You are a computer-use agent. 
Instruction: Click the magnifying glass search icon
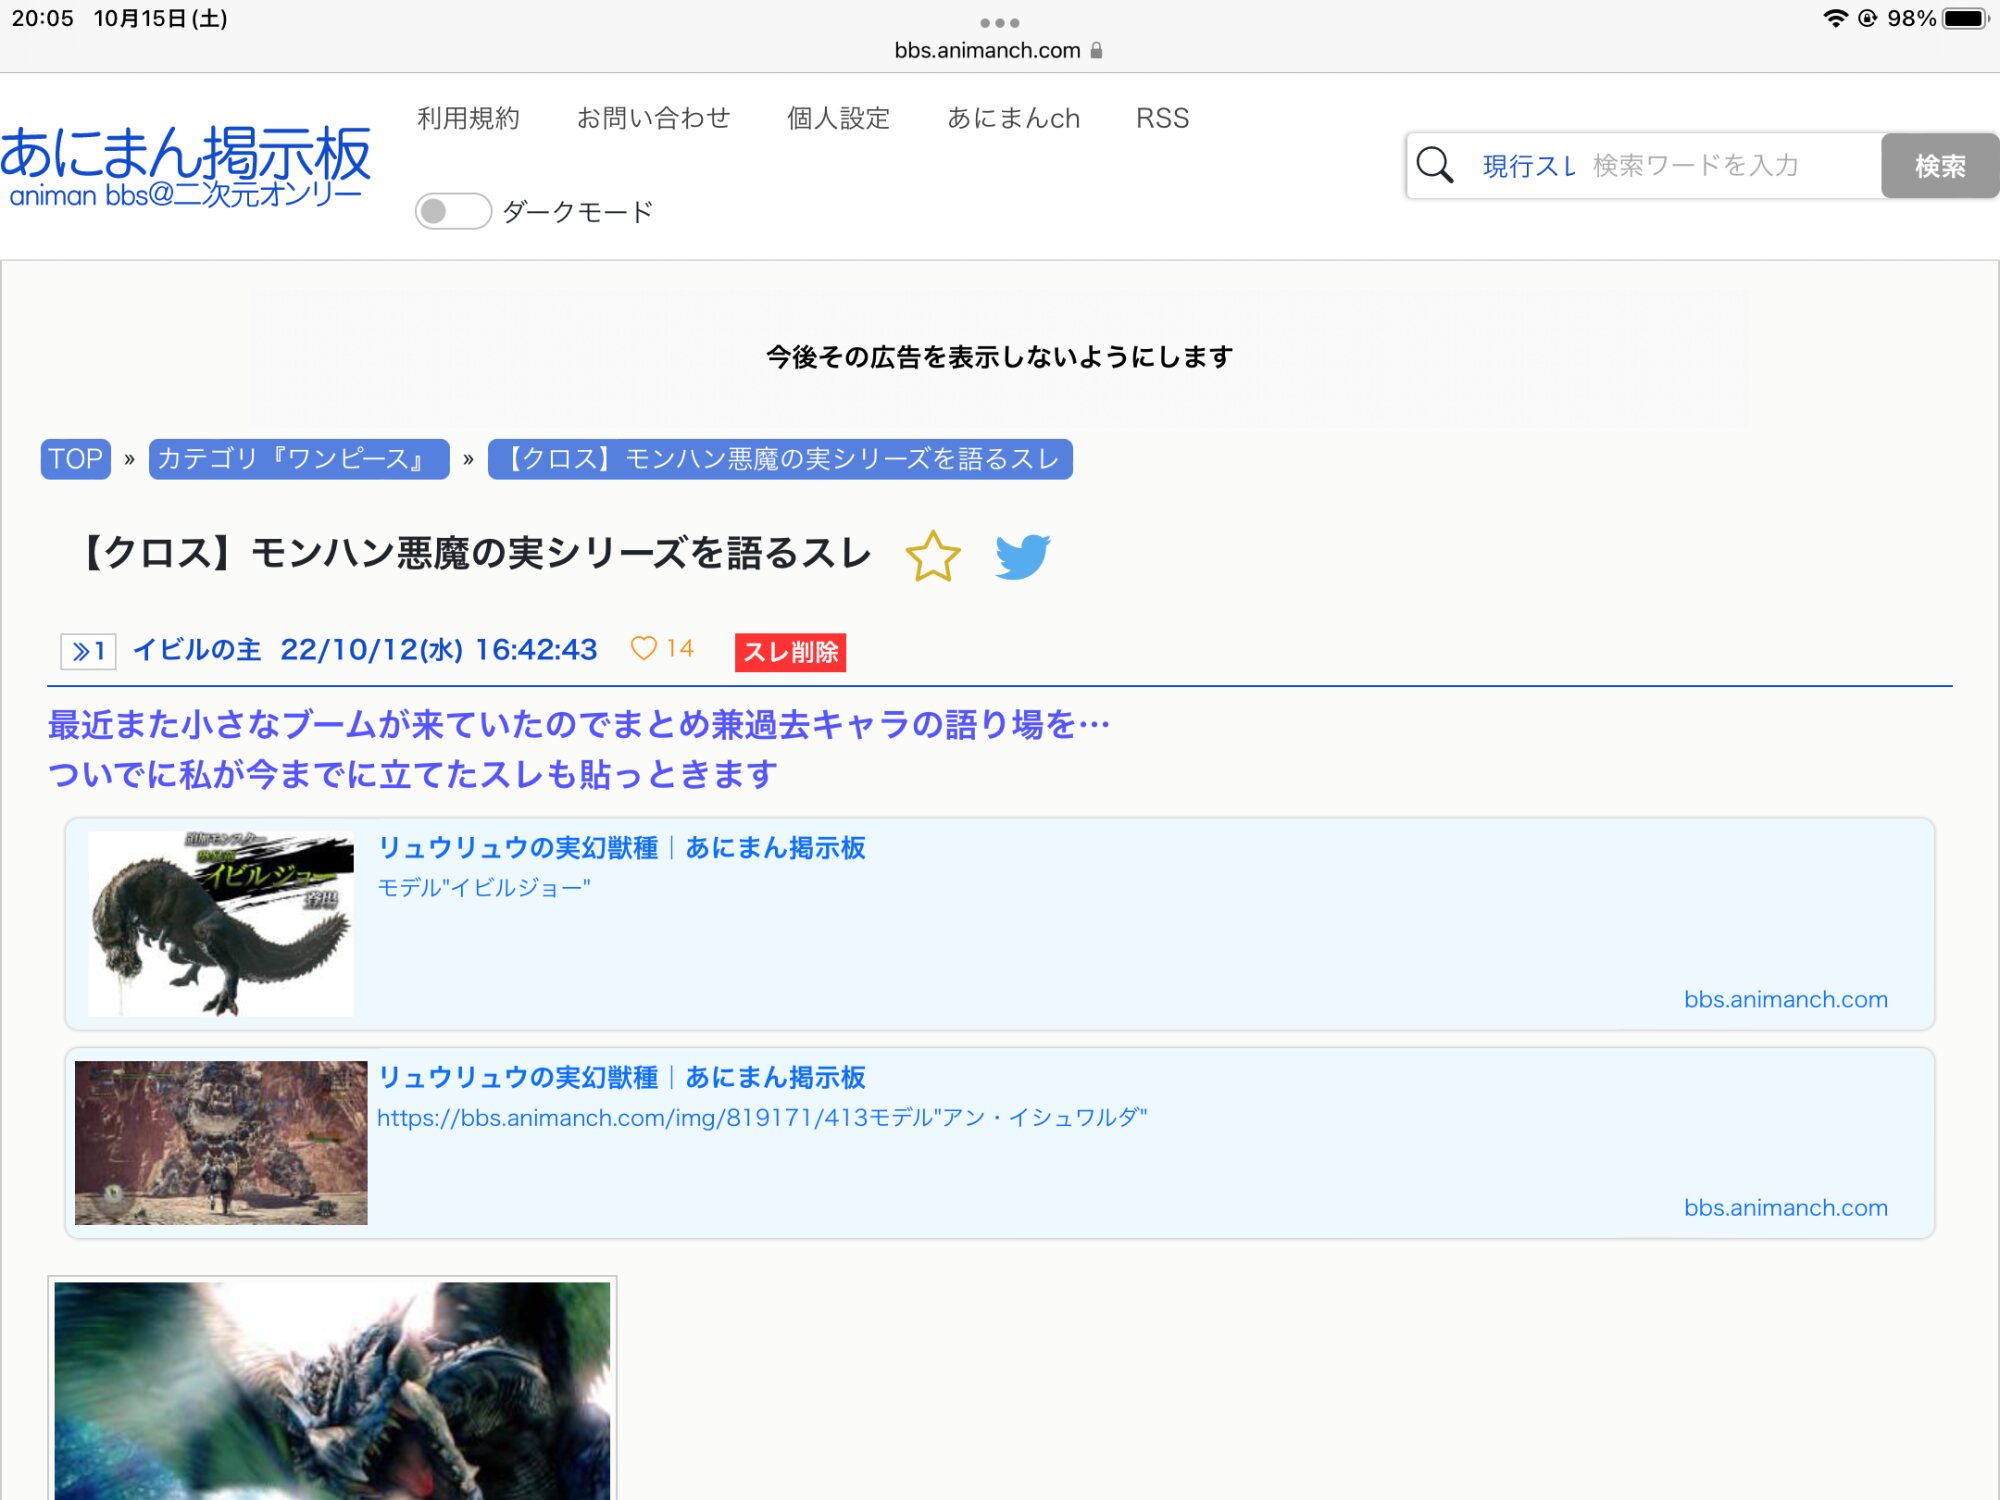point(1435,165)
